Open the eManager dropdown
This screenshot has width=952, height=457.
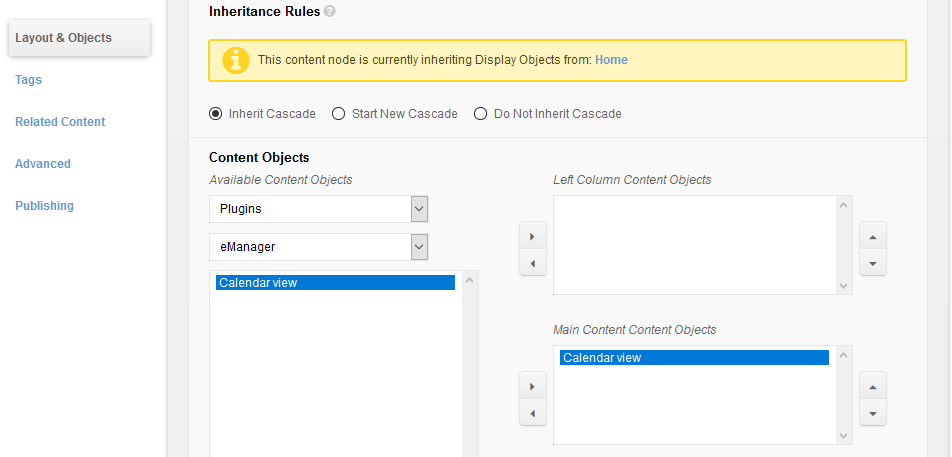pyautogui.click(x=319, y=247)
